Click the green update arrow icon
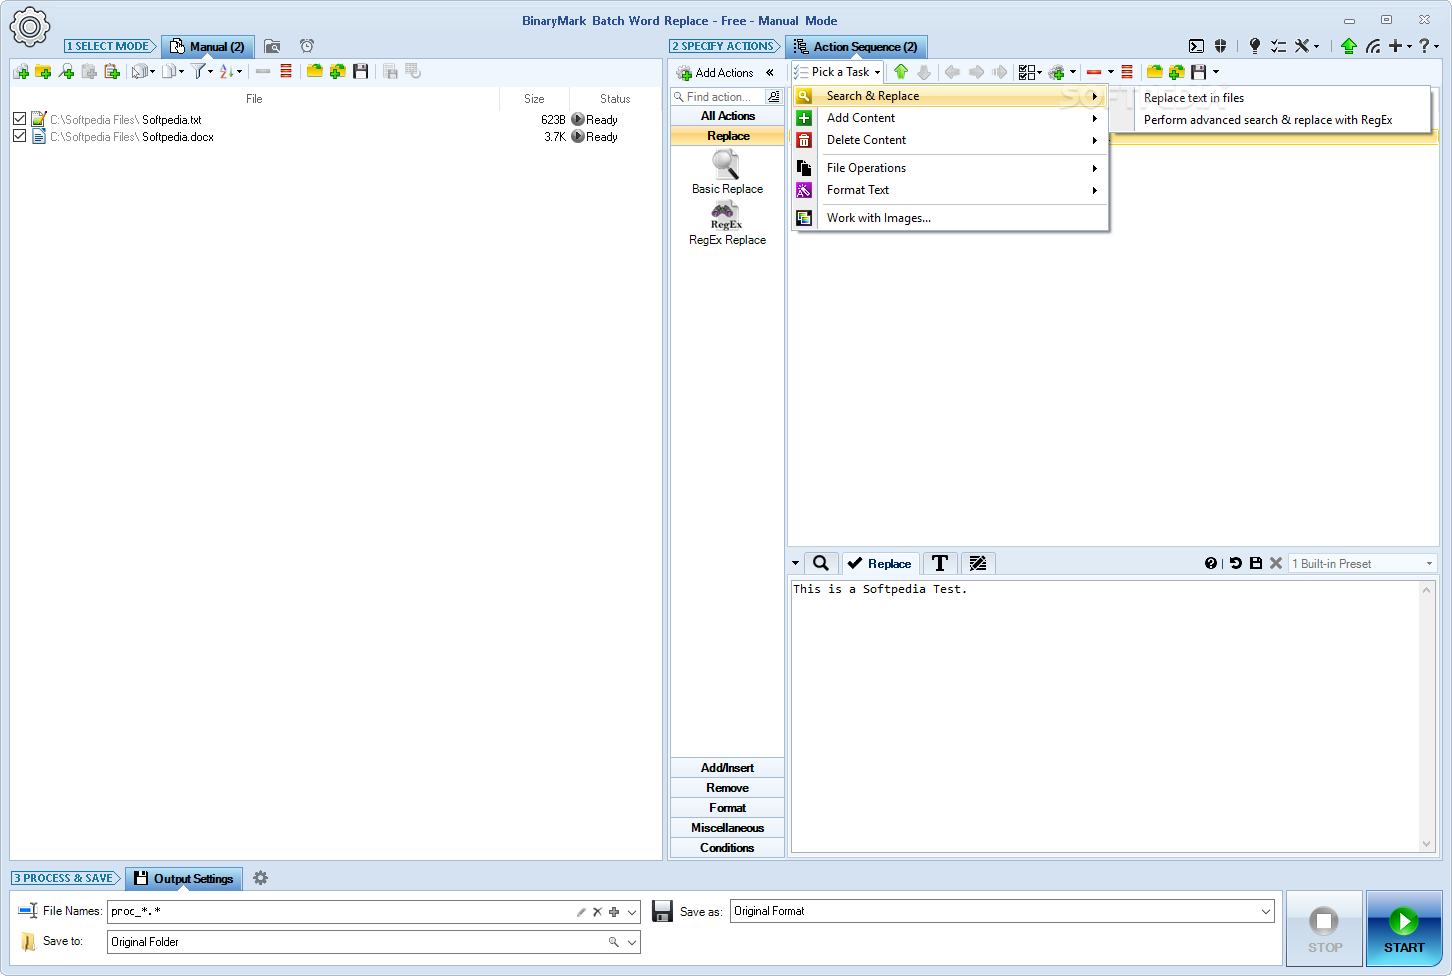Viewport: 1452px width, 976px height. (1349, 46)
